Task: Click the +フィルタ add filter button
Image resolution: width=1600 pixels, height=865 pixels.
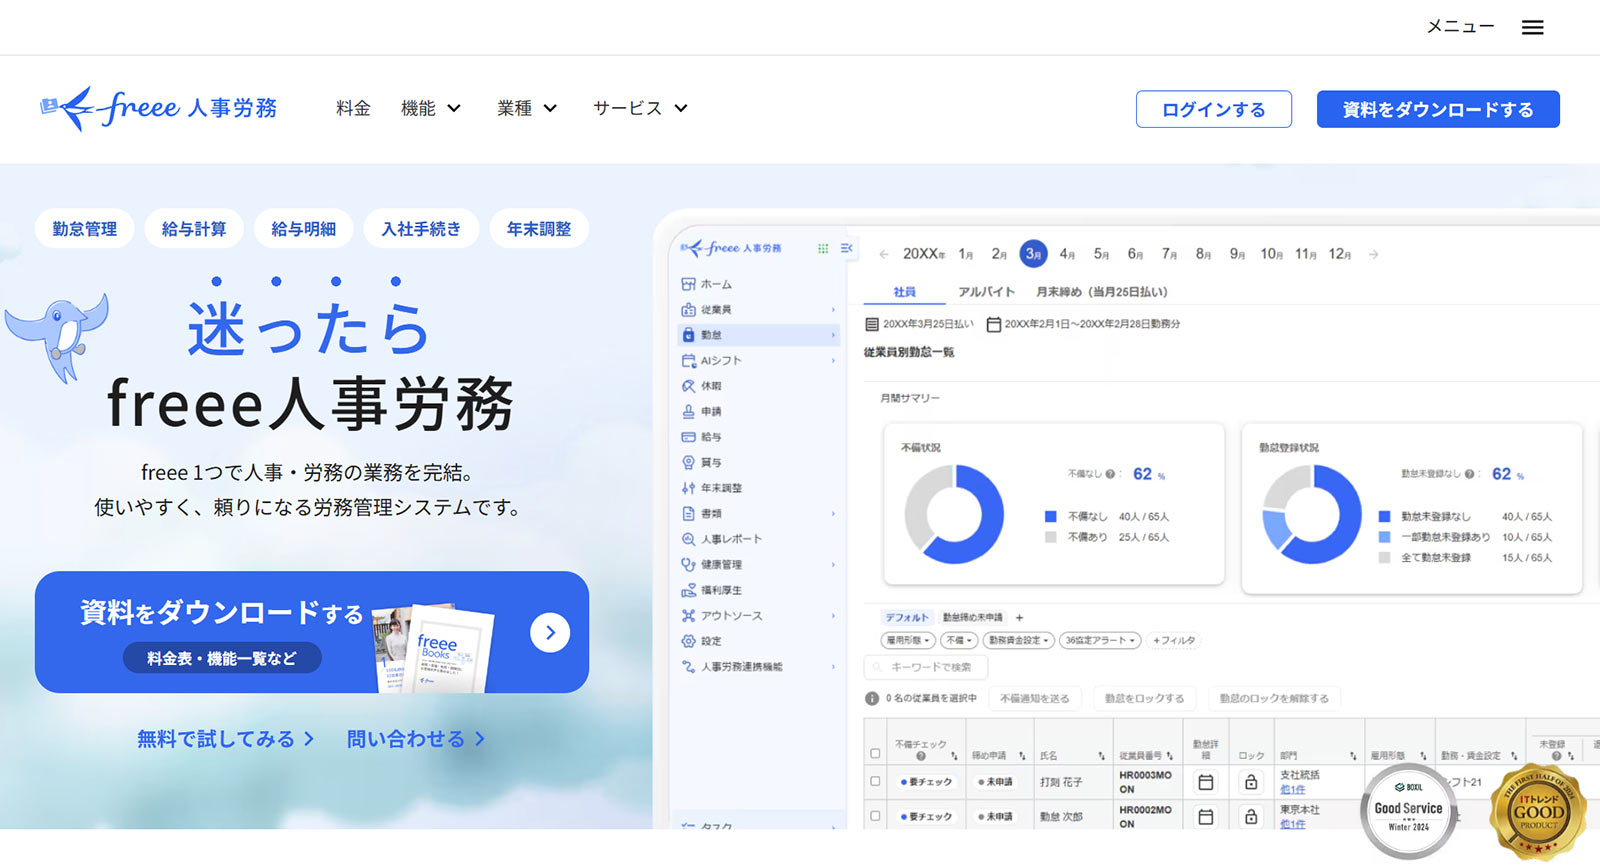Action: pos(1174,640)
